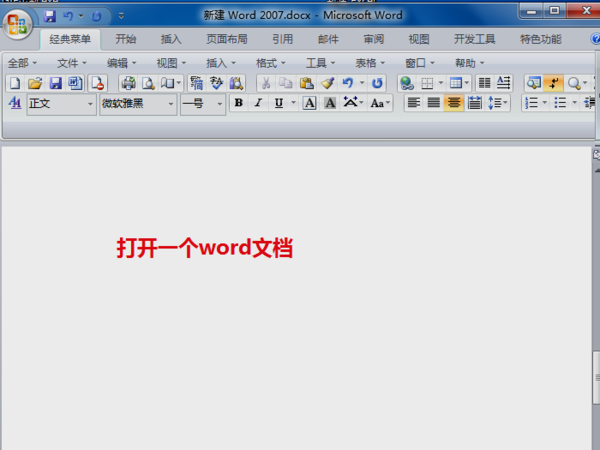Set left text alignment
The height and width of the screenshot is (450, 600).
pyautogui.click(x=414, y=103)
